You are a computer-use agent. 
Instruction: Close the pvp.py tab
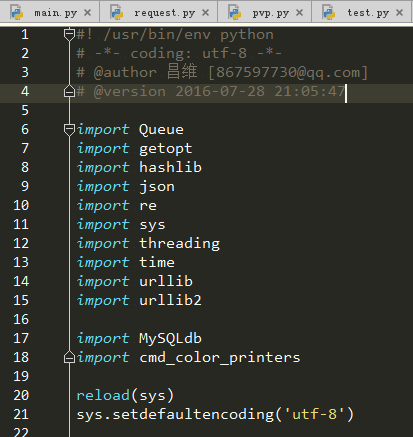click(299, 13)
